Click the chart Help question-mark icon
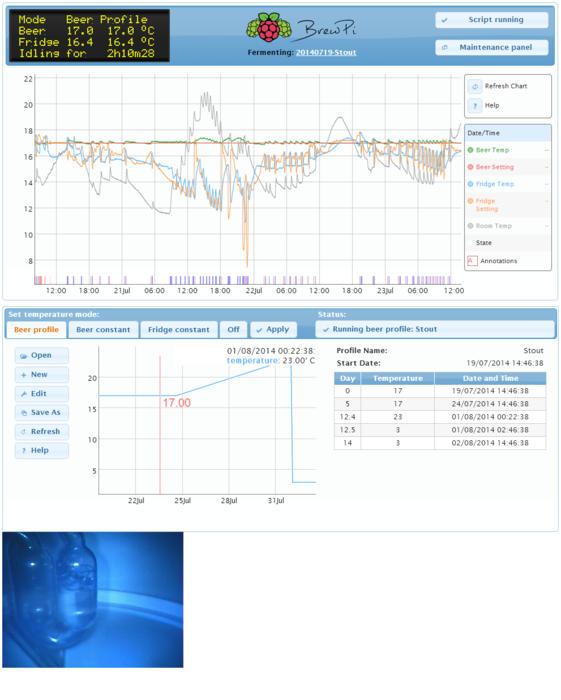561x700 pixels. 475,105
